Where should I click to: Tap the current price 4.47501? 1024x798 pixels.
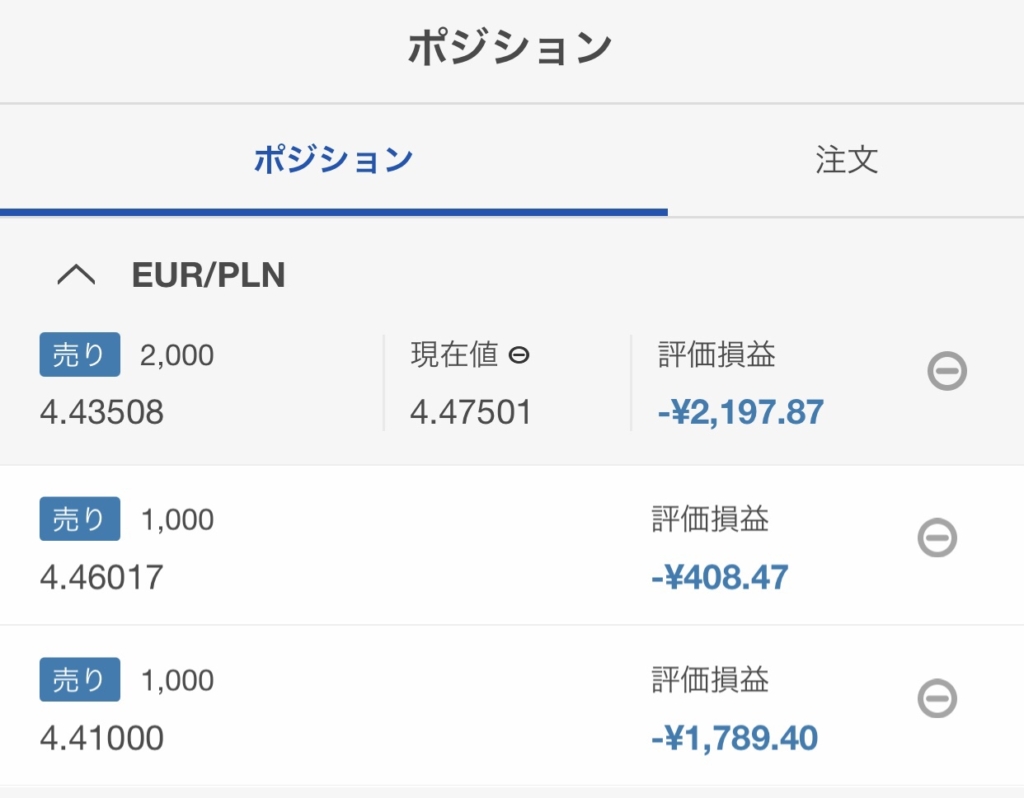[471, 411]
